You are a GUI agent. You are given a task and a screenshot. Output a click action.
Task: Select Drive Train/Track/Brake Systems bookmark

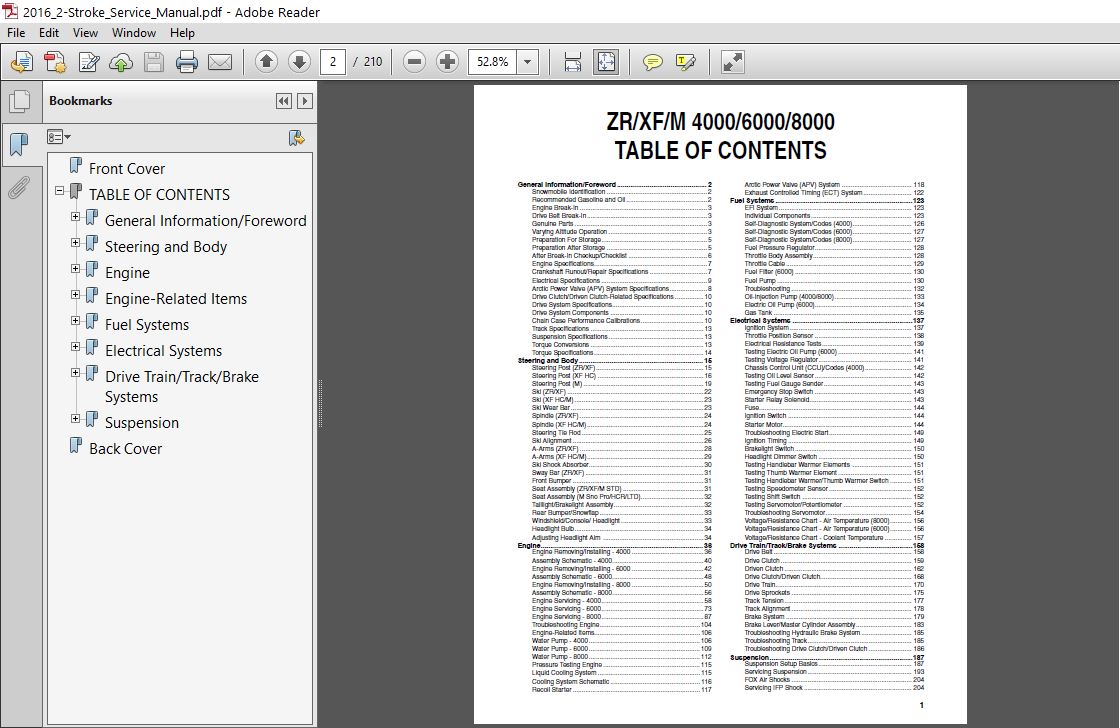coord(181,387)
